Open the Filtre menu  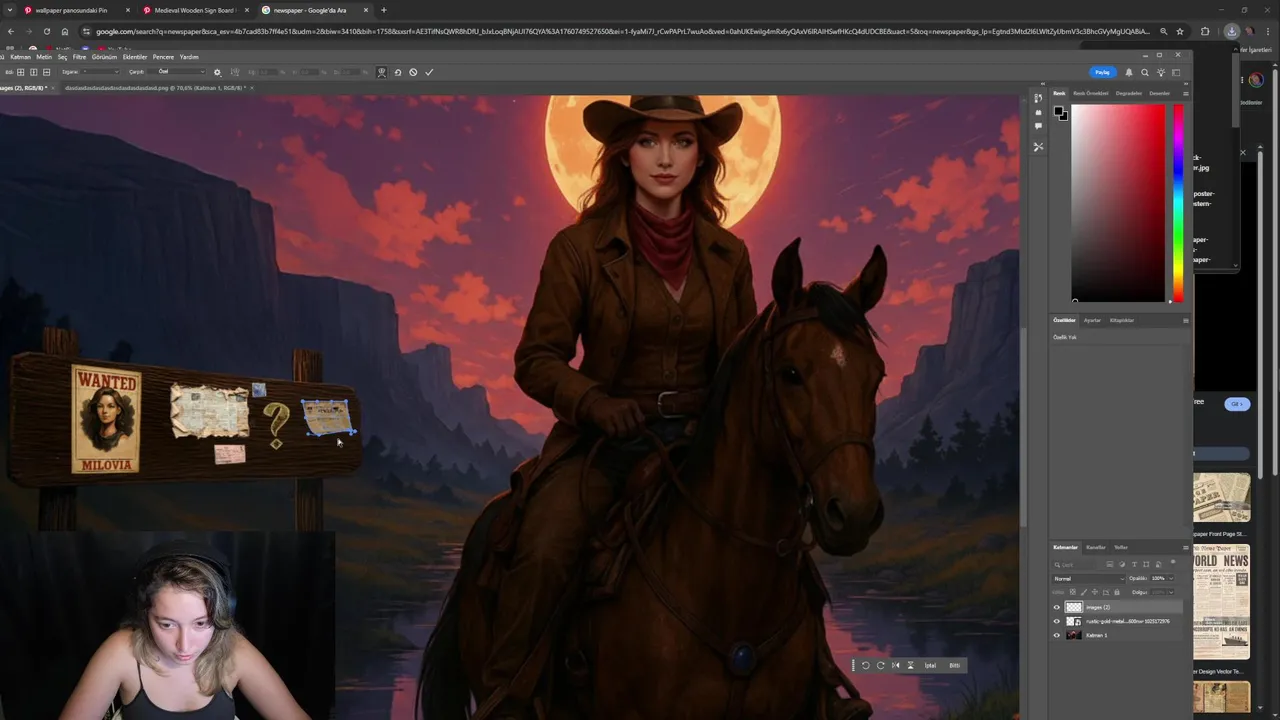pyautogui.click(x=79, y=57)
